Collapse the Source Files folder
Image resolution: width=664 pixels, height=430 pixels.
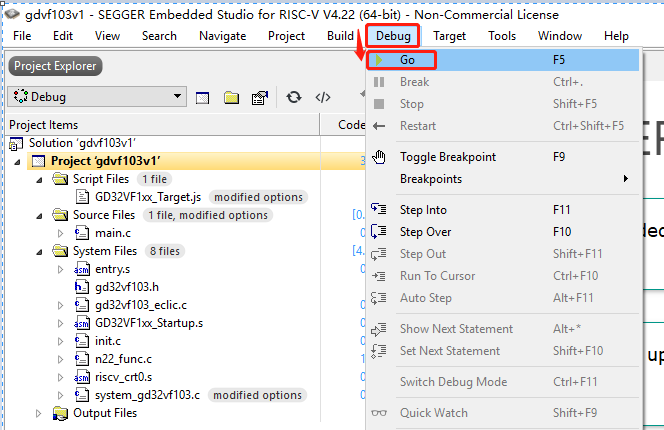click(39, 216)
